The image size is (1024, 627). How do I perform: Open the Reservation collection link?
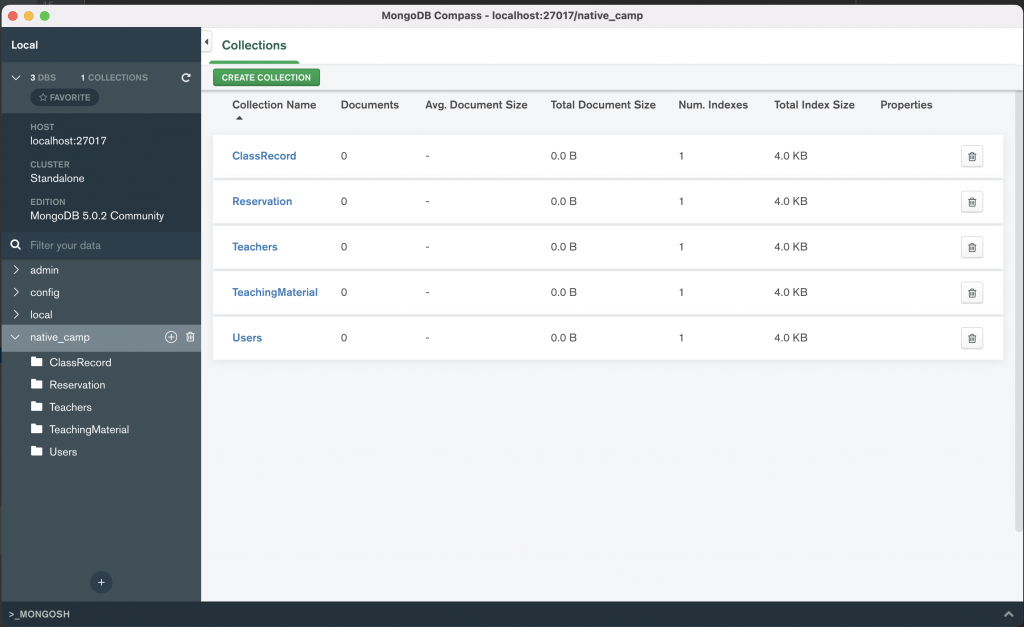(262, 201)
